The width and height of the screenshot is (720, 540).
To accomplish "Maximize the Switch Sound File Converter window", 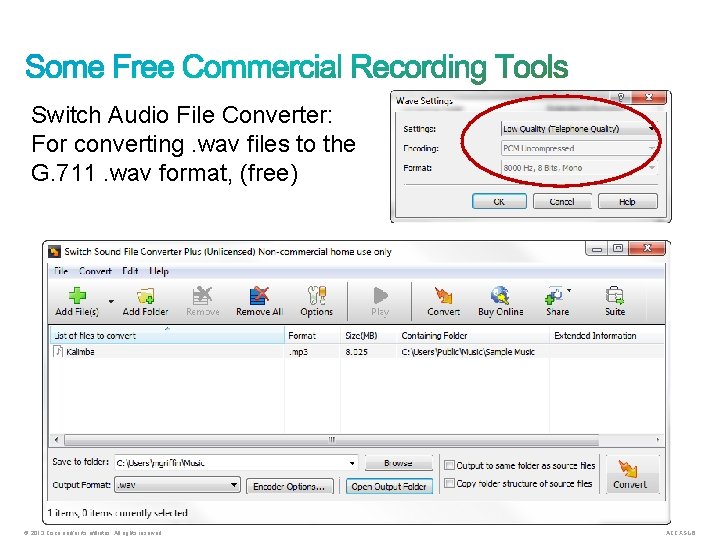I will point(618,249).
